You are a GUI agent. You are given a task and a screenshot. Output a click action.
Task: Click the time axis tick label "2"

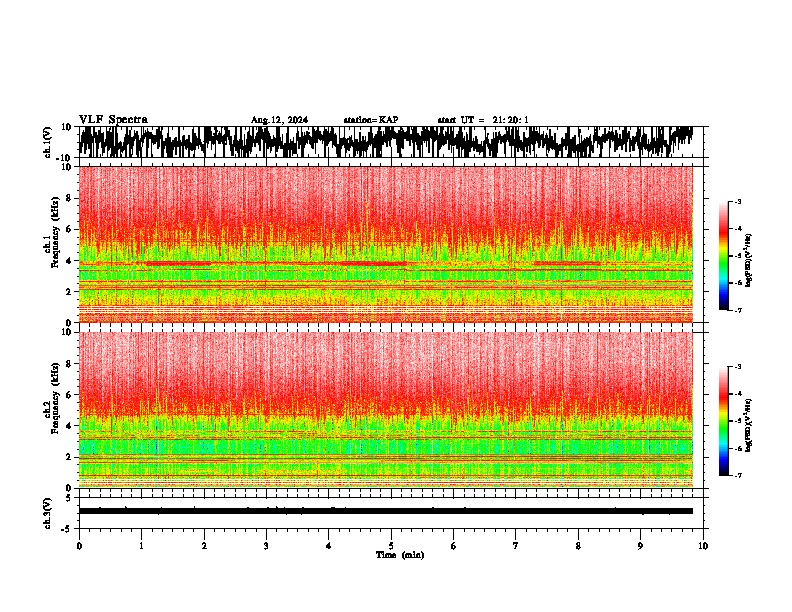click(x=204, y=546)
